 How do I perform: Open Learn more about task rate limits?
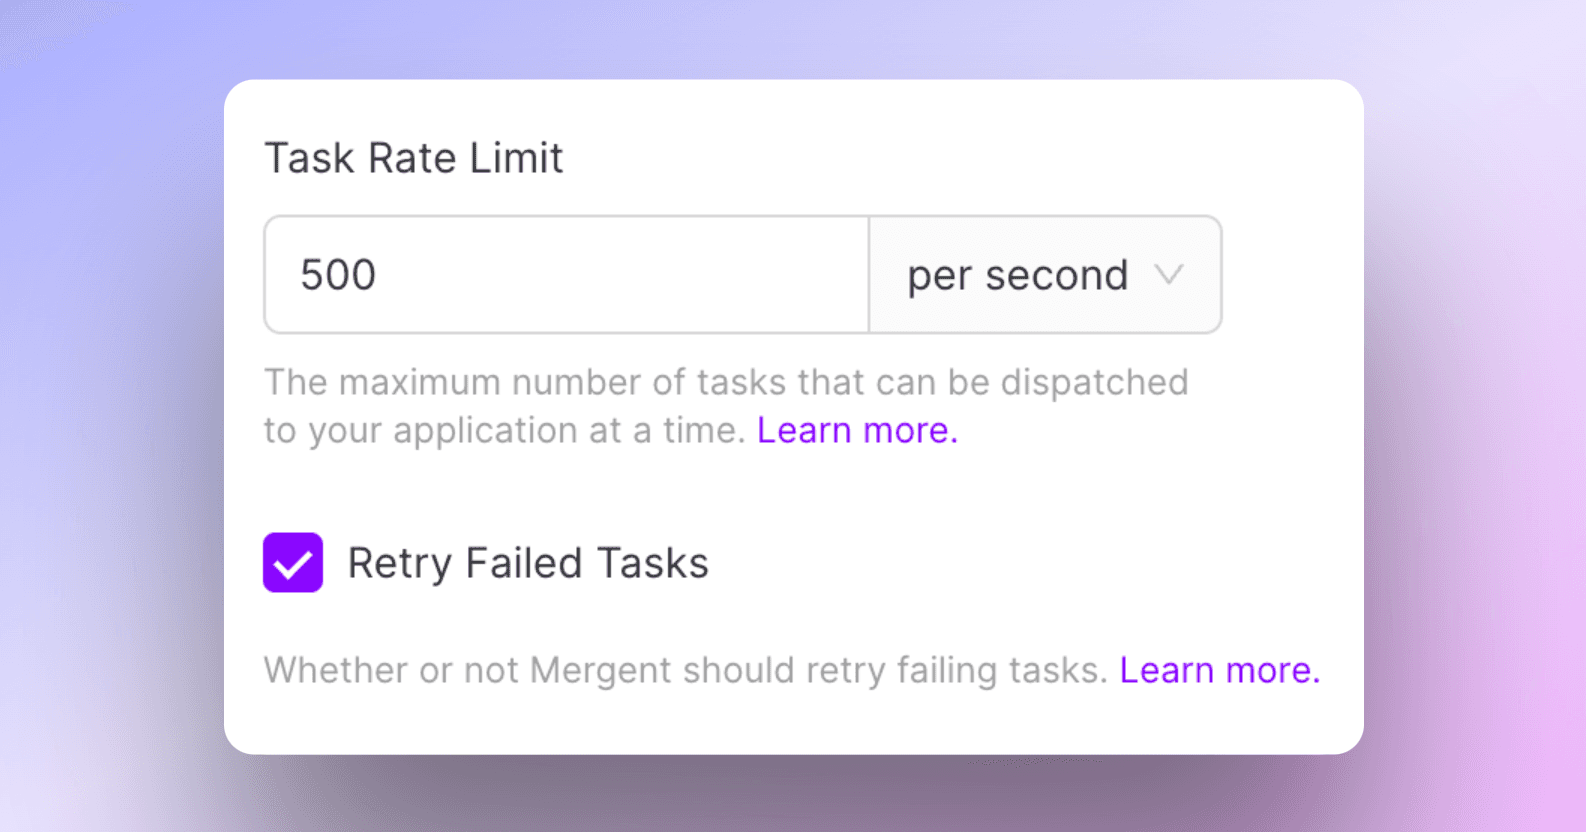[x=855, y=429]
